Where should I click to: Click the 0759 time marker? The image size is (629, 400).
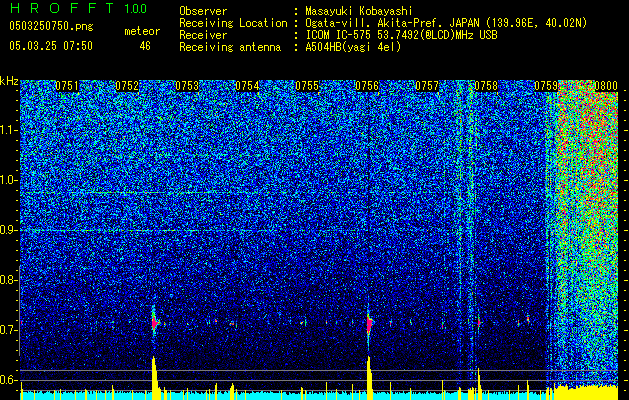pyautogui.click(x=546, y=86)
